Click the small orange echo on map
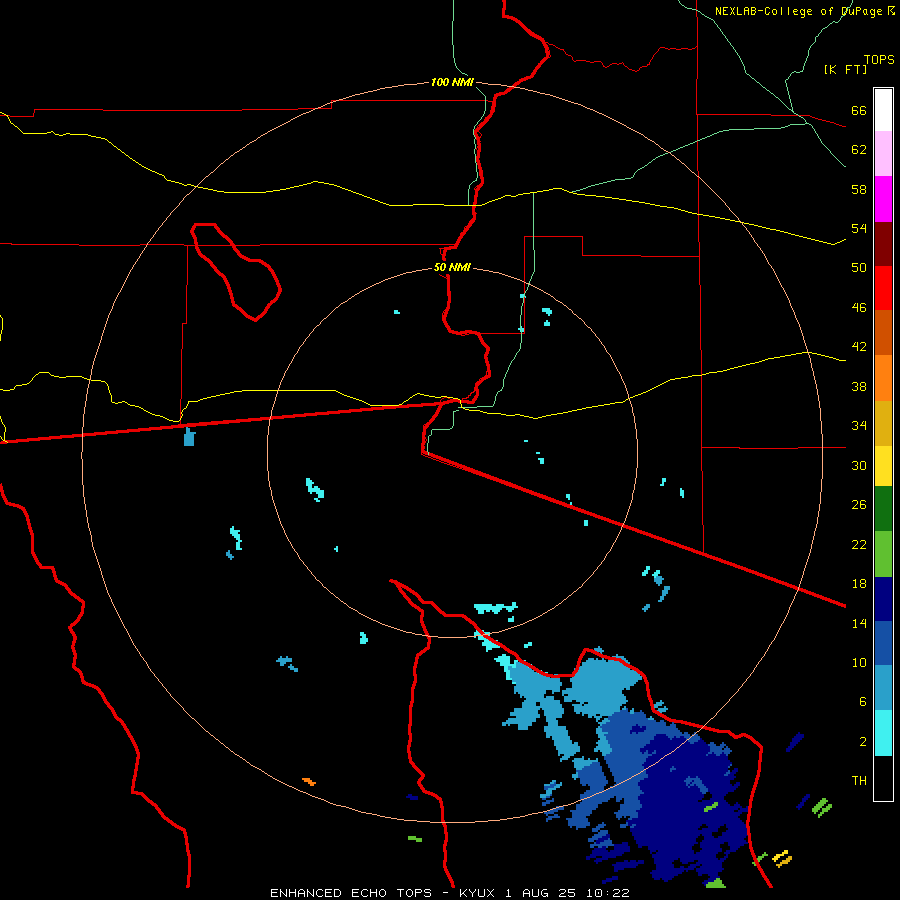Image resolution: width=900 pixels, height=900 pixels. [309, 781]
